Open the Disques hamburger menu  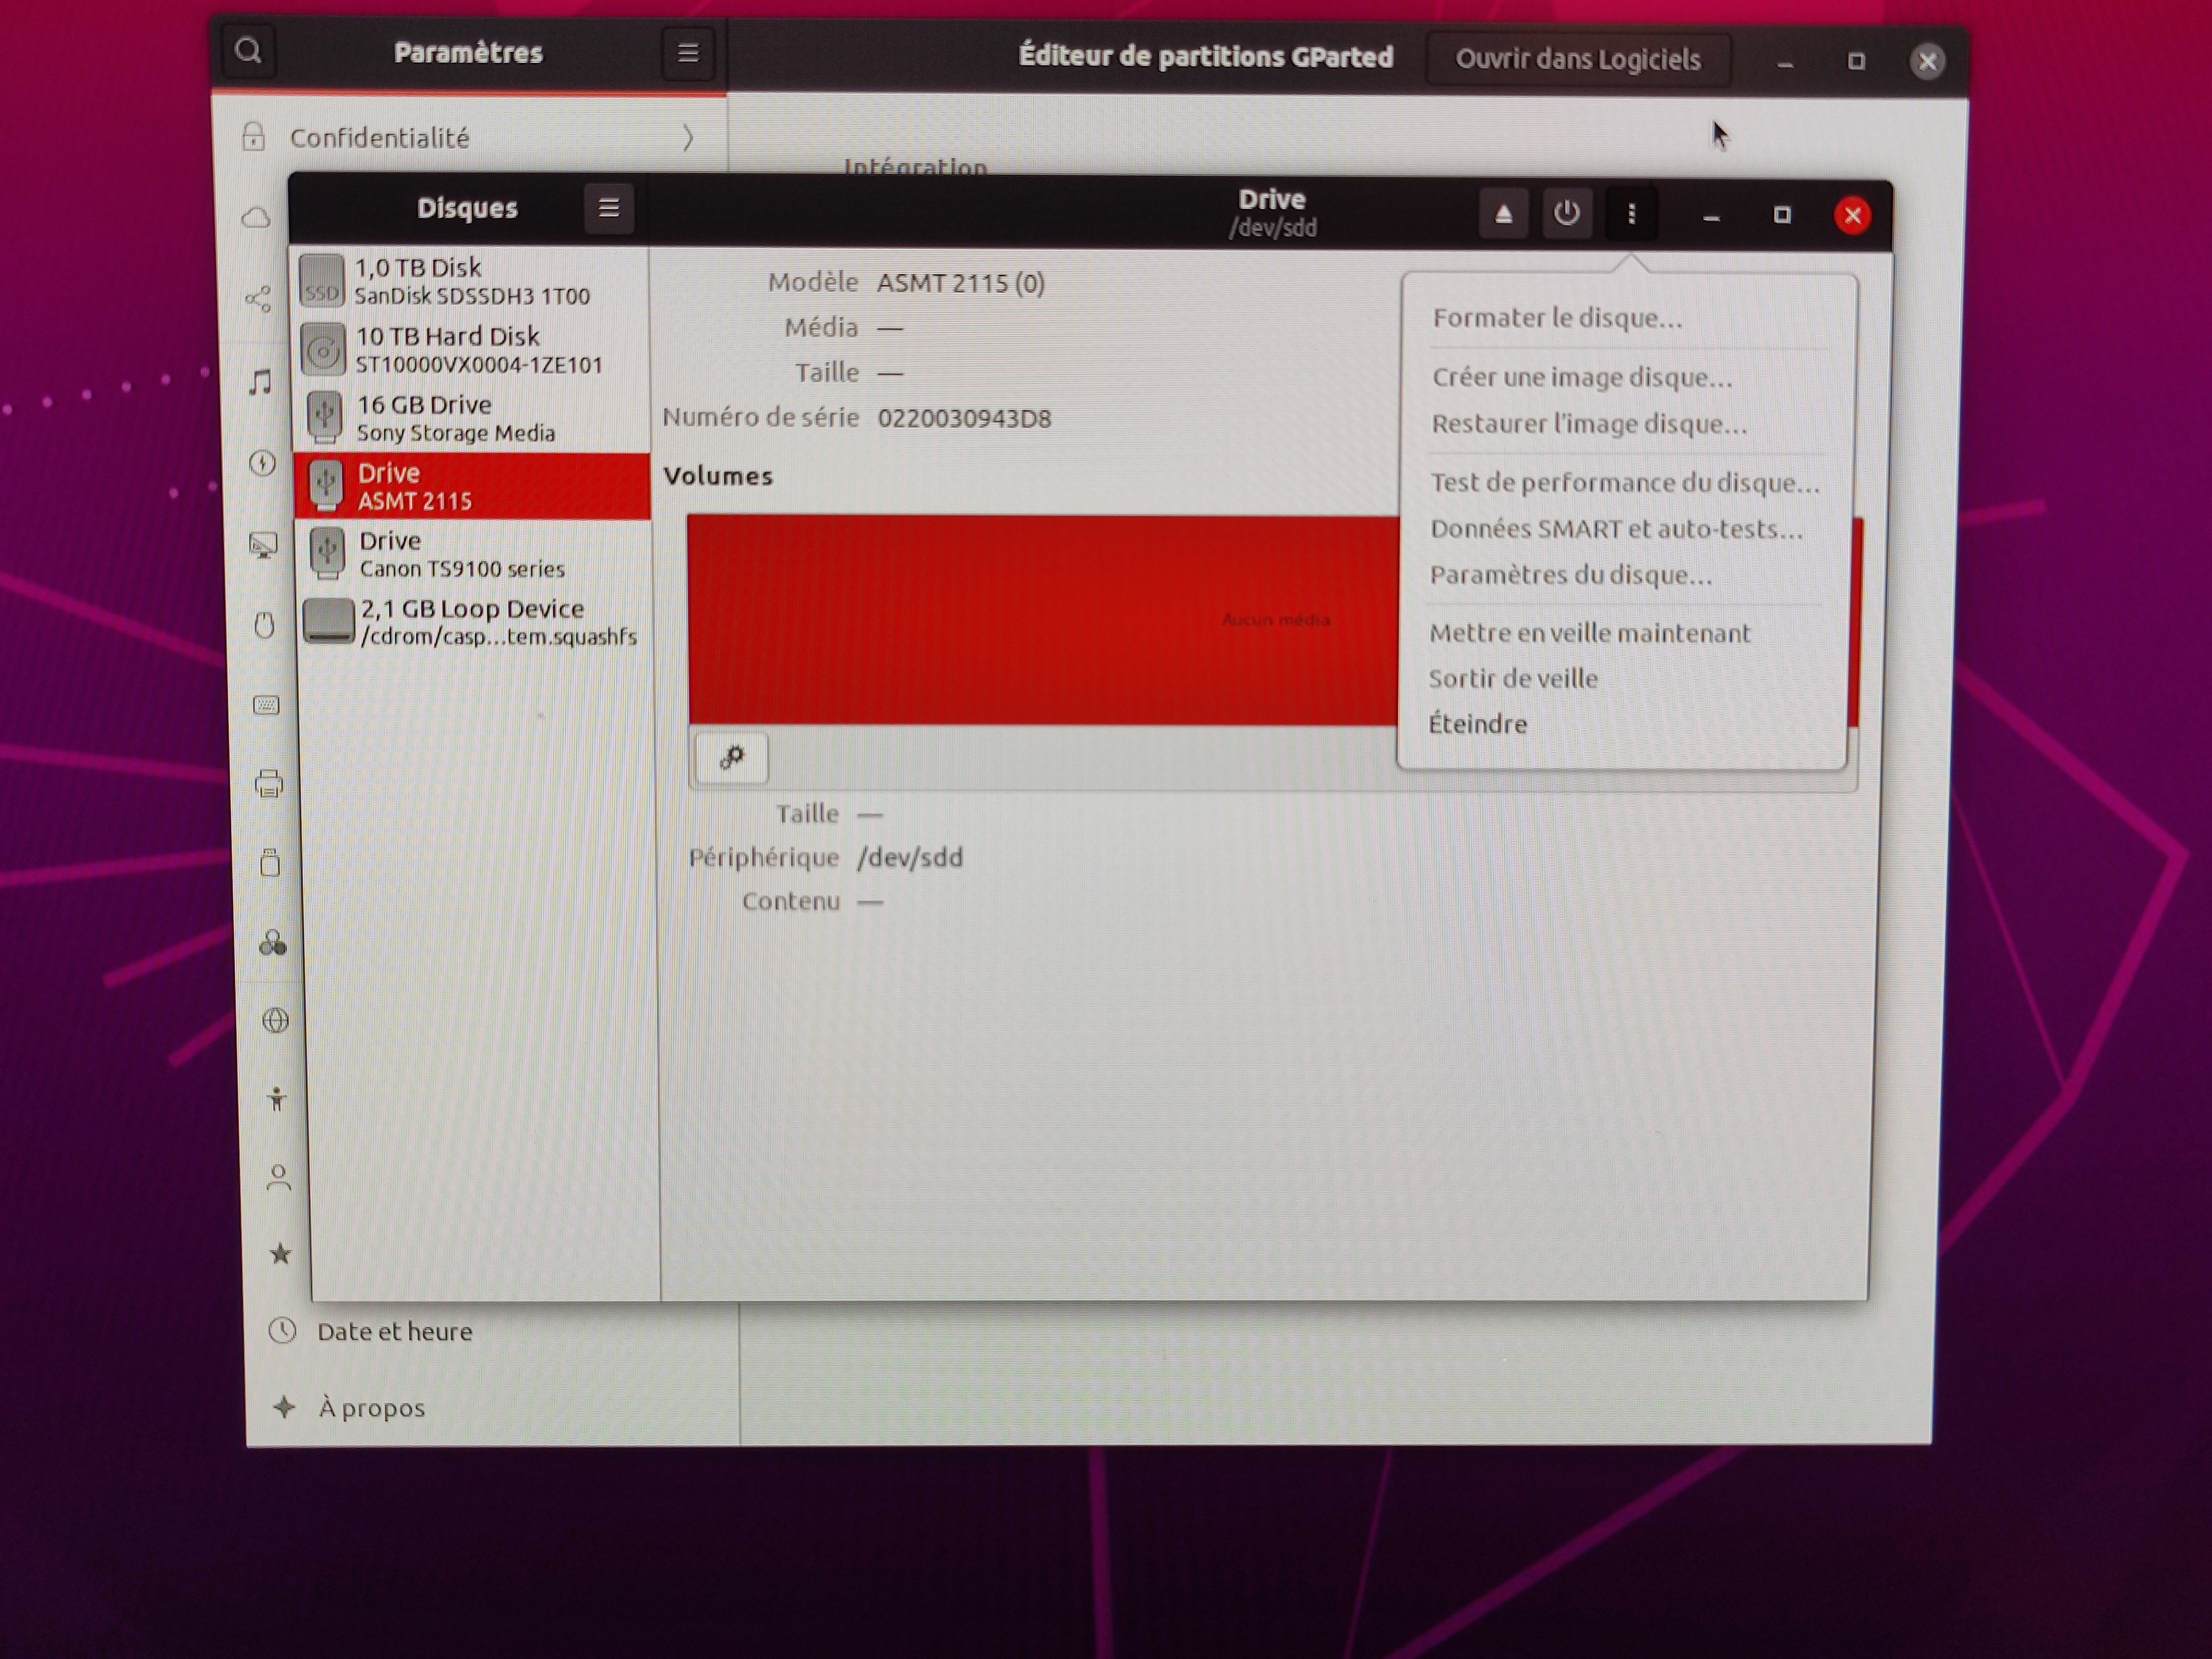point(608,208)
